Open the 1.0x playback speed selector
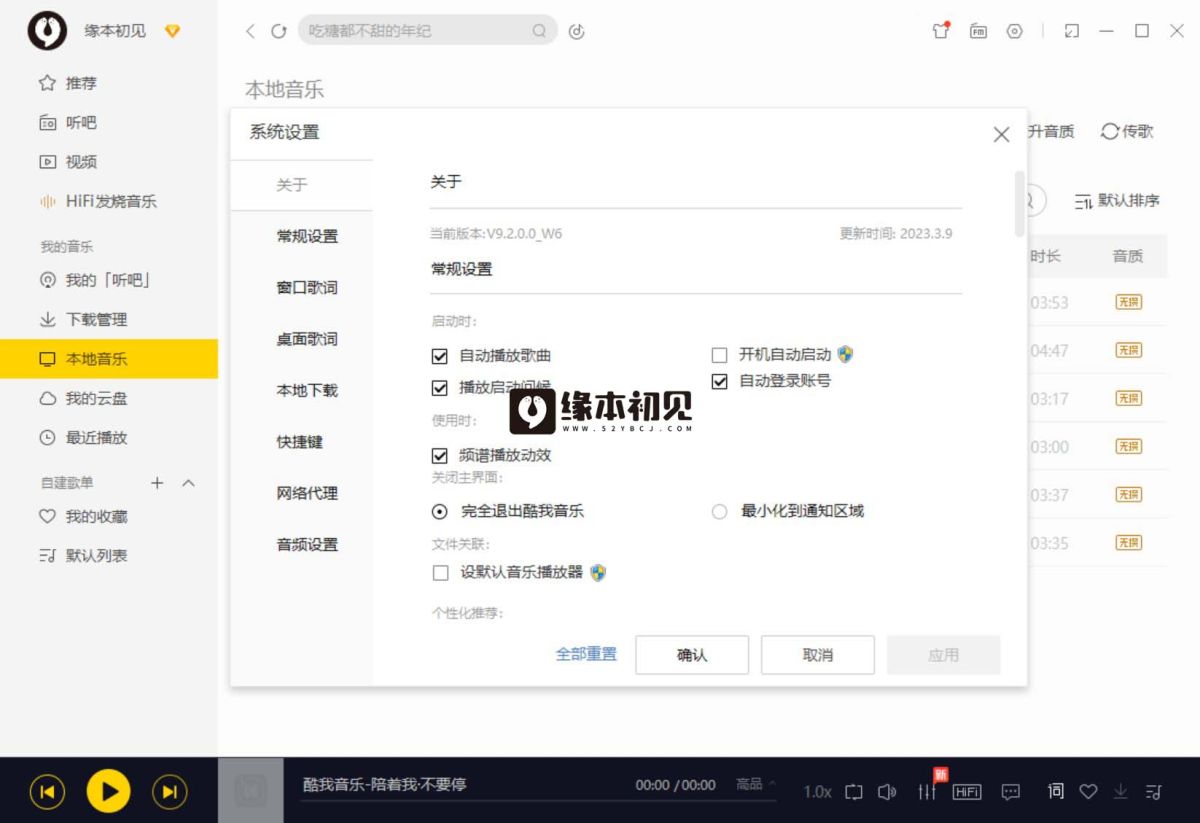The height and width of the screenshot is (823, 1200). pyautogui.click(x=817, y=792)
